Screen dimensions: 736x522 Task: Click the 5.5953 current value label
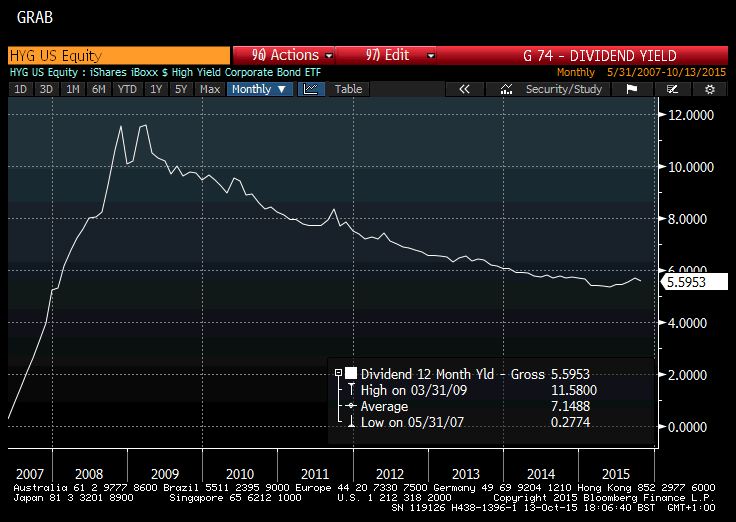tap(694, 282)
